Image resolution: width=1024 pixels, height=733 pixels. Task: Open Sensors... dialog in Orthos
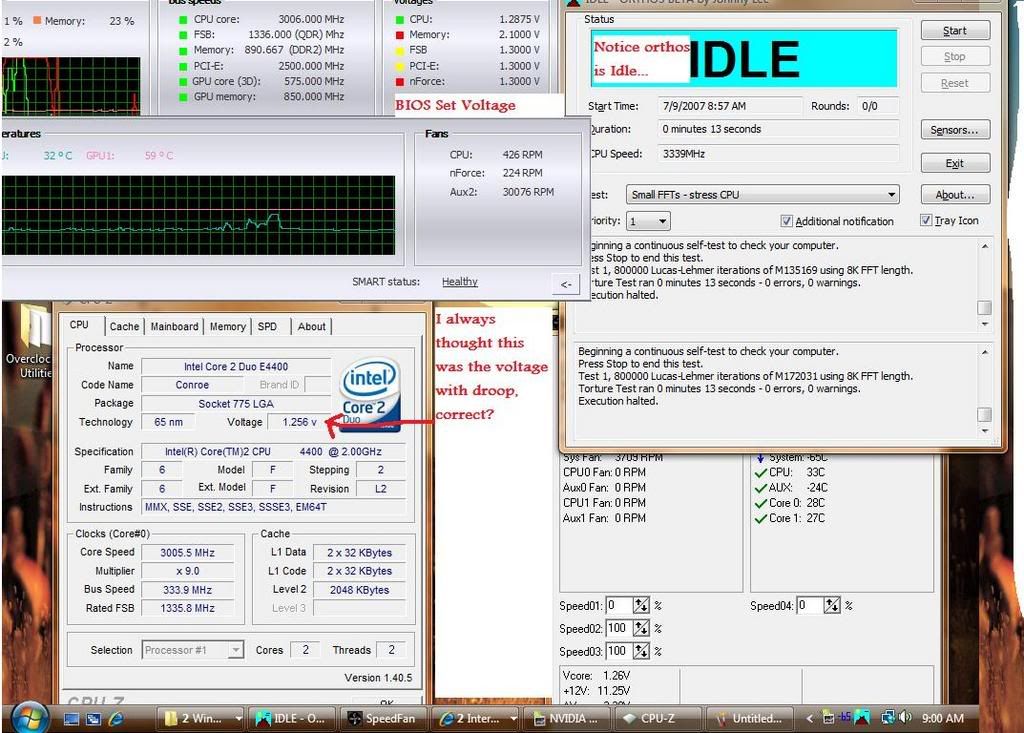coord(955,130)
